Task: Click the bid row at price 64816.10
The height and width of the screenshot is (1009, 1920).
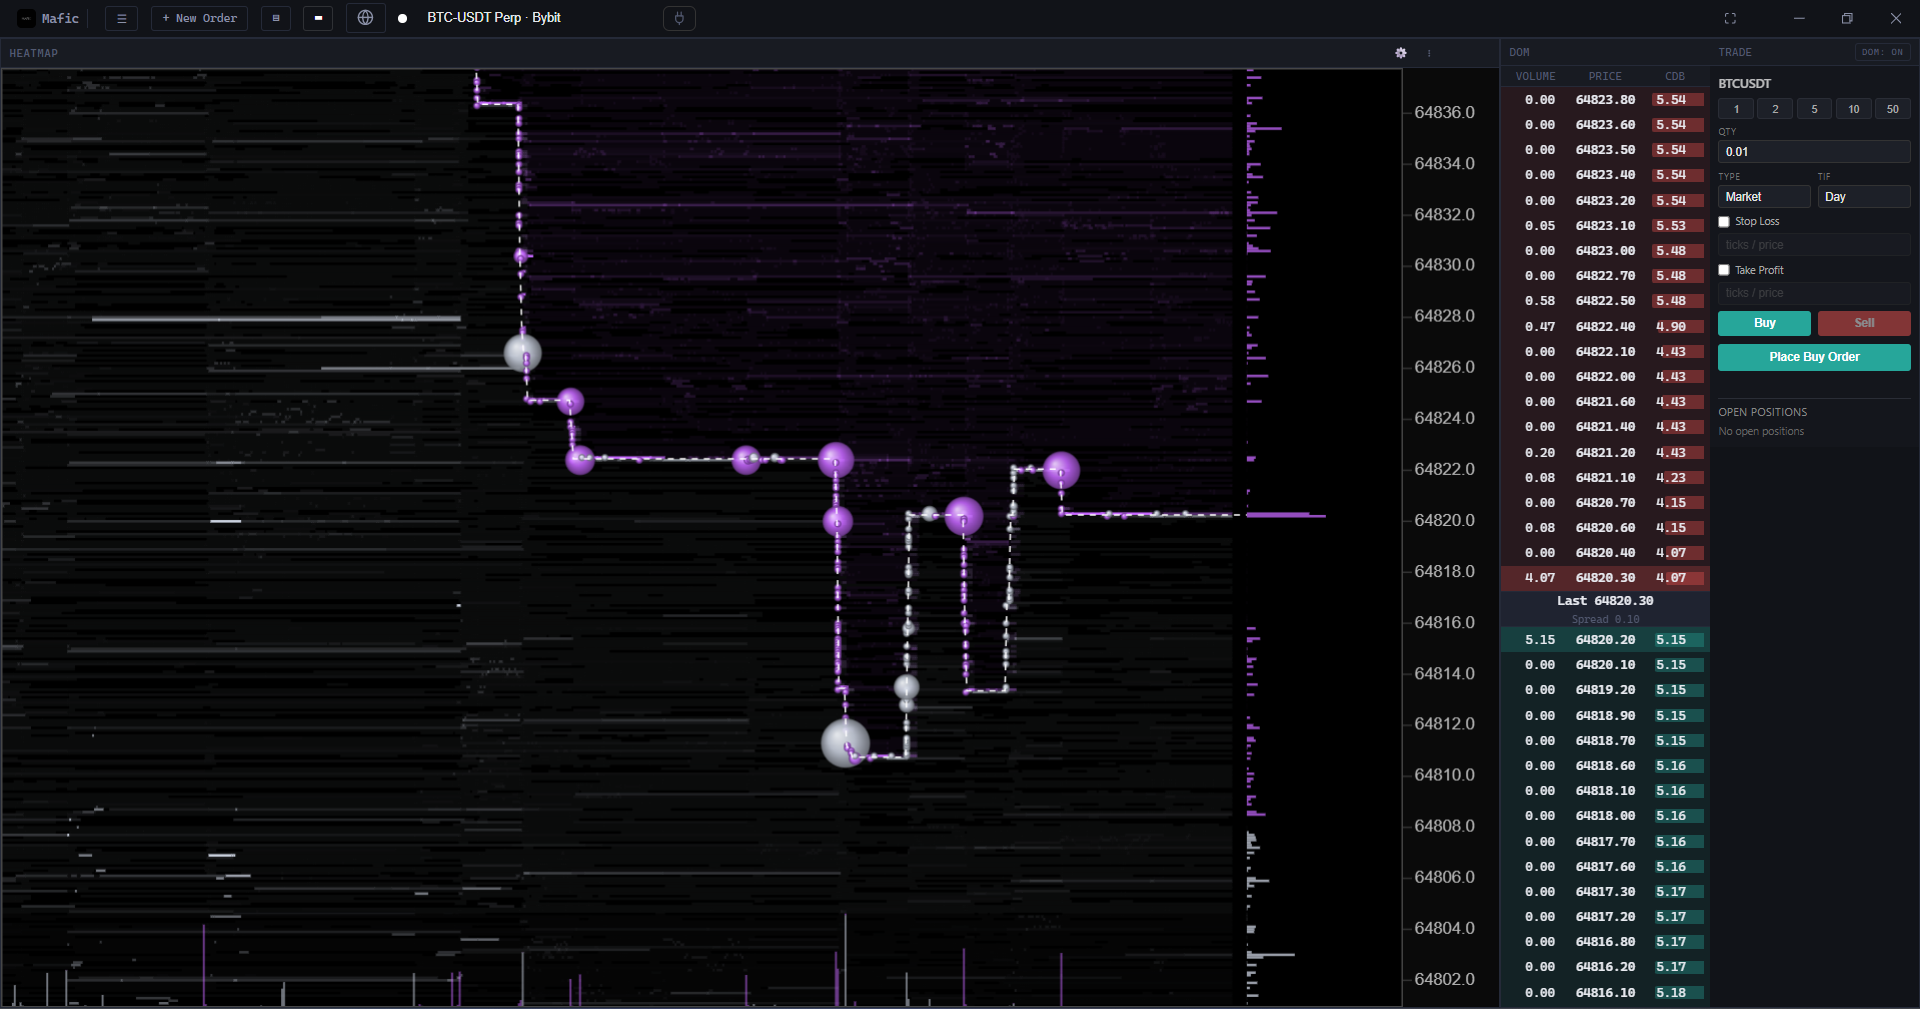Action: pos(1605,993)
